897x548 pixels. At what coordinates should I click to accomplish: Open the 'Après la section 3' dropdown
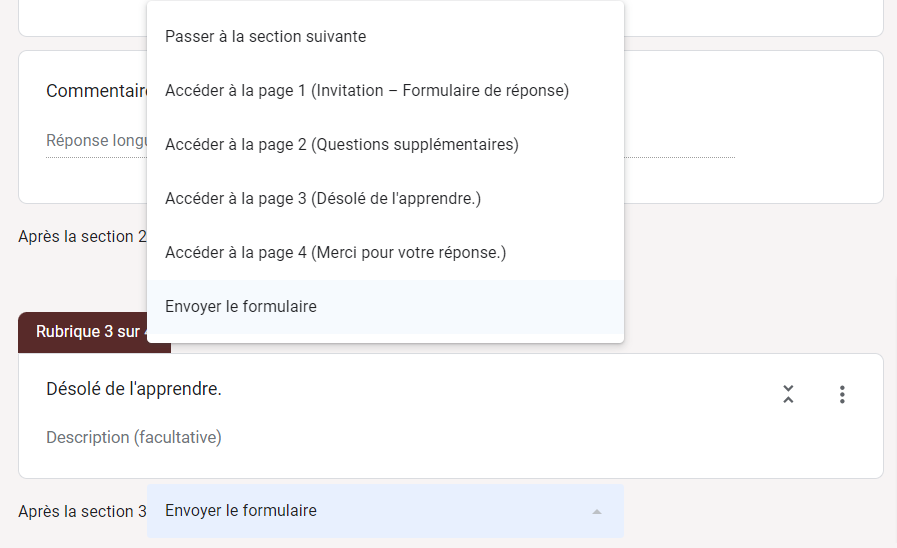(x=385, y=511)
